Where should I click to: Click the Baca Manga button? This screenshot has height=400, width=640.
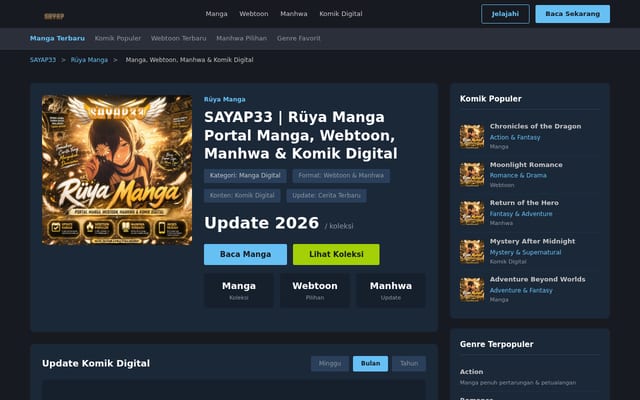245,254
